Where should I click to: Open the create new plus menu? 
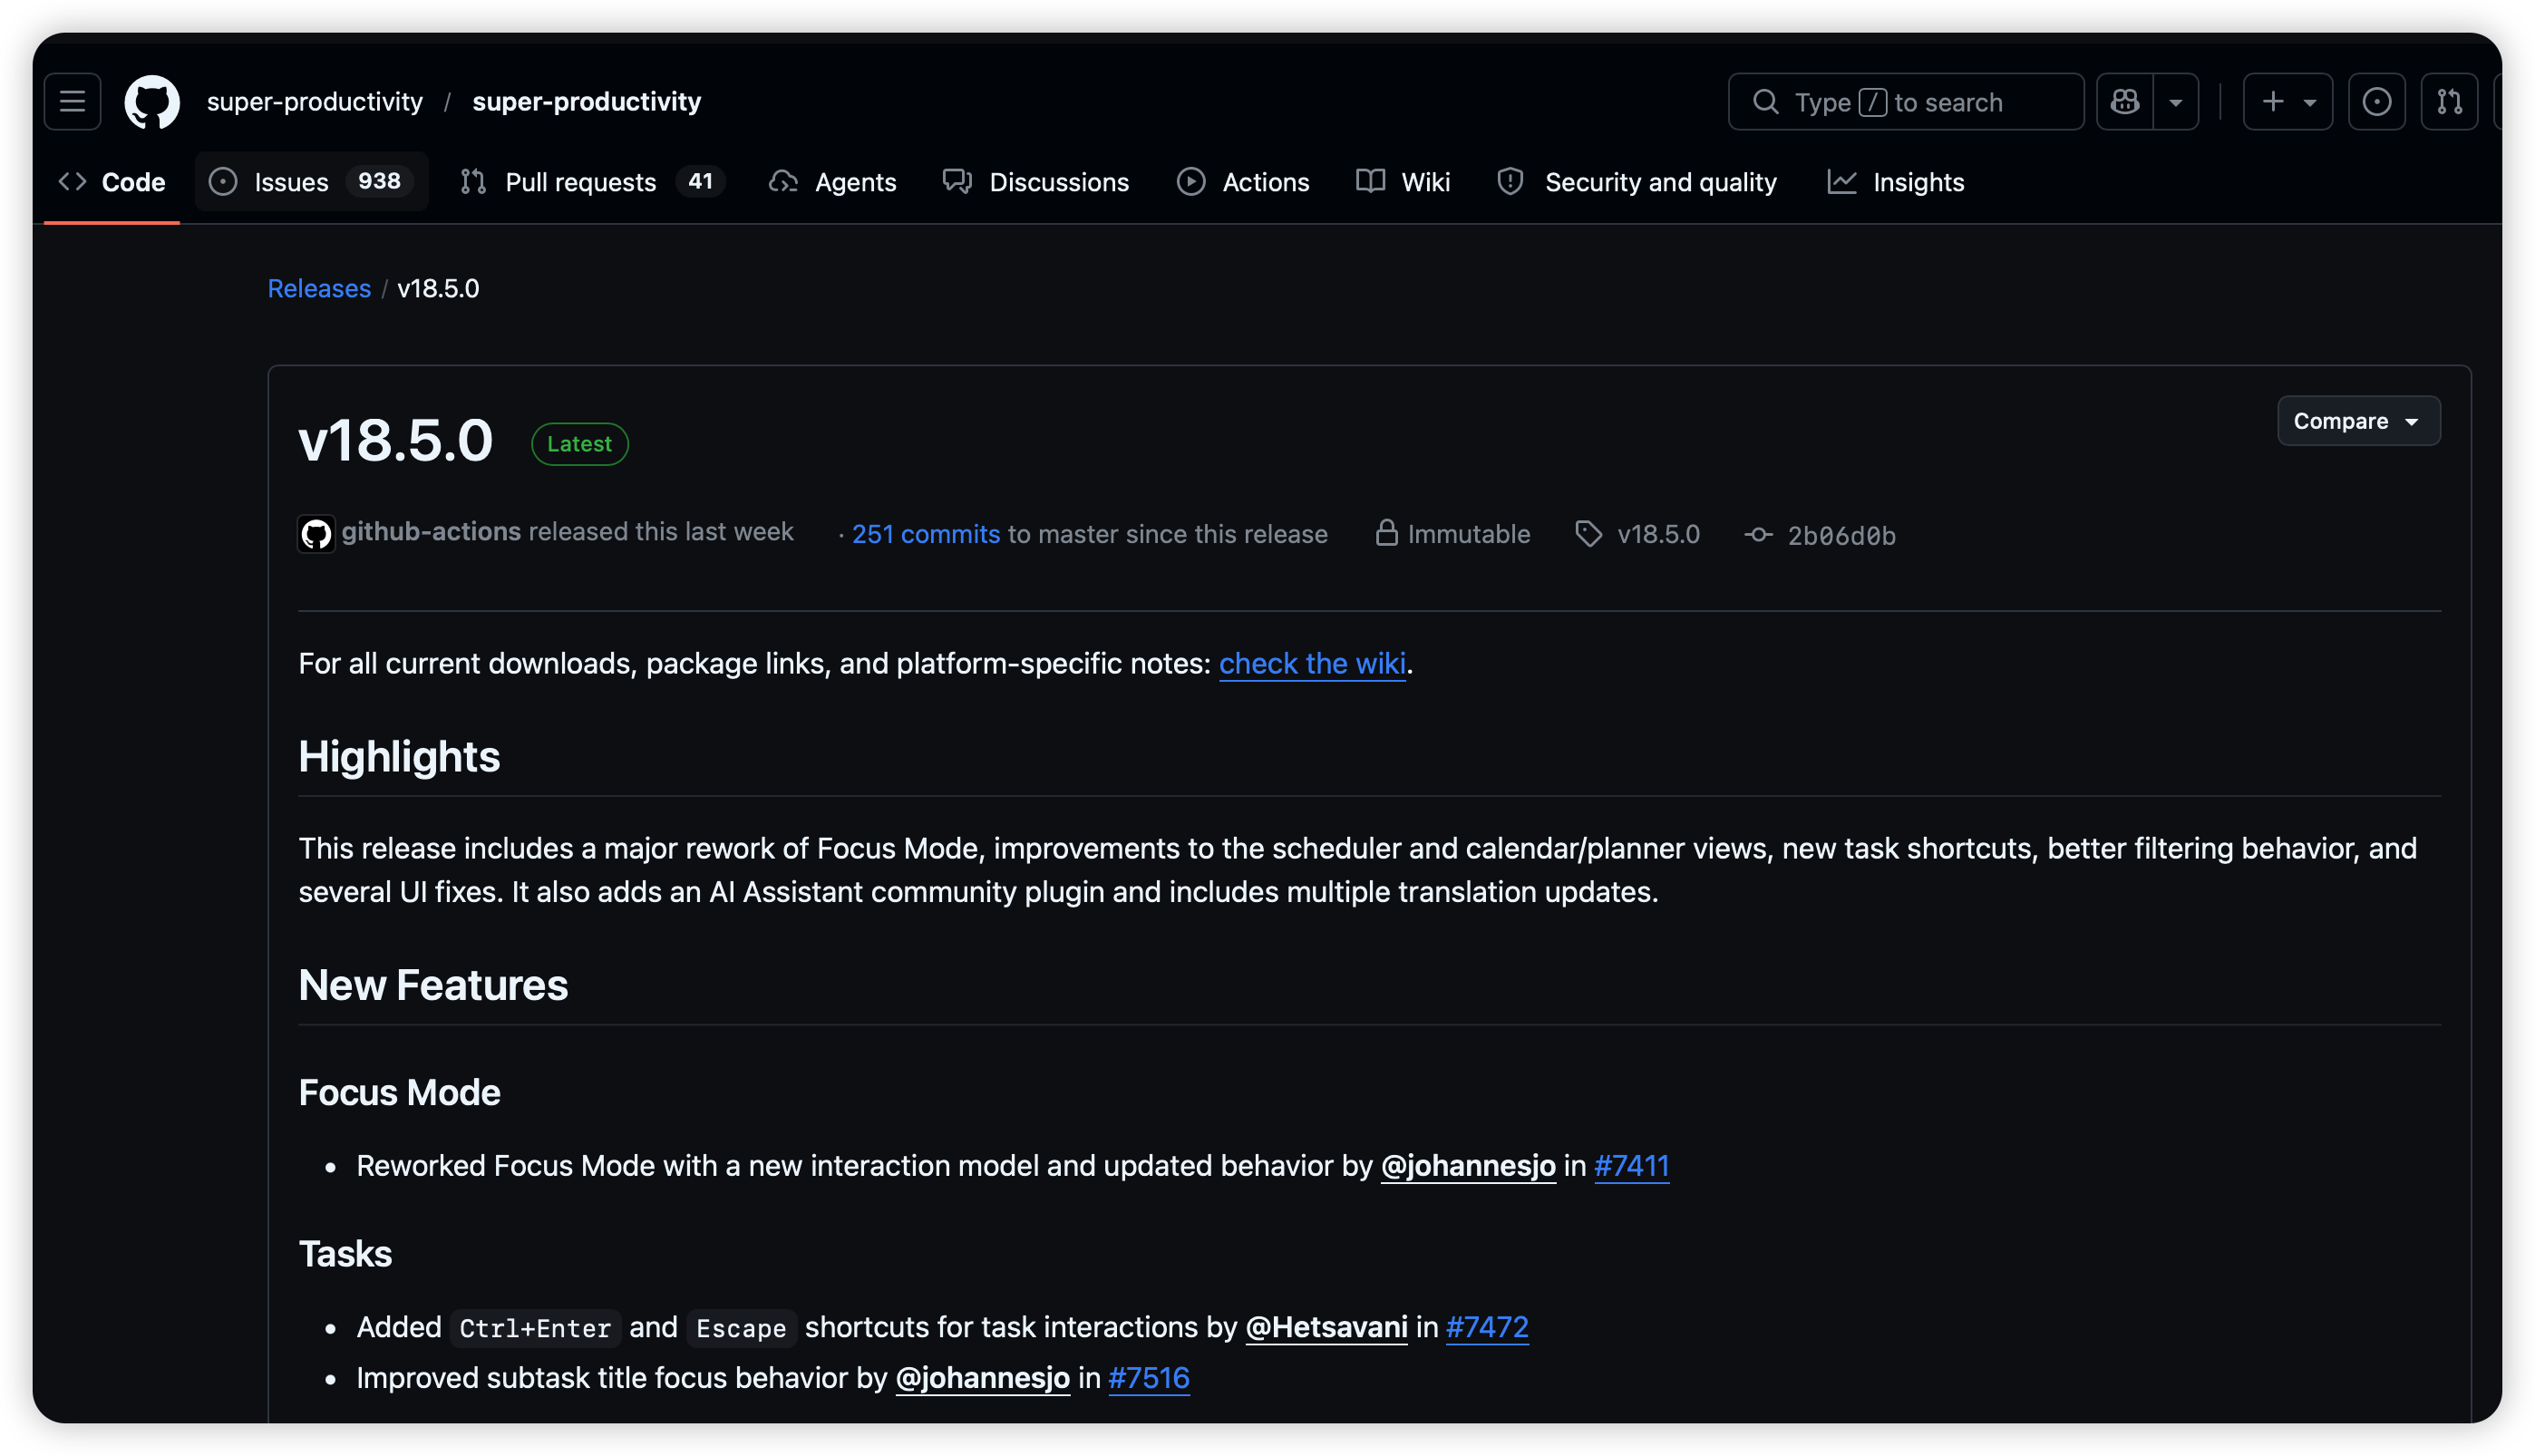coord(2288,101)
